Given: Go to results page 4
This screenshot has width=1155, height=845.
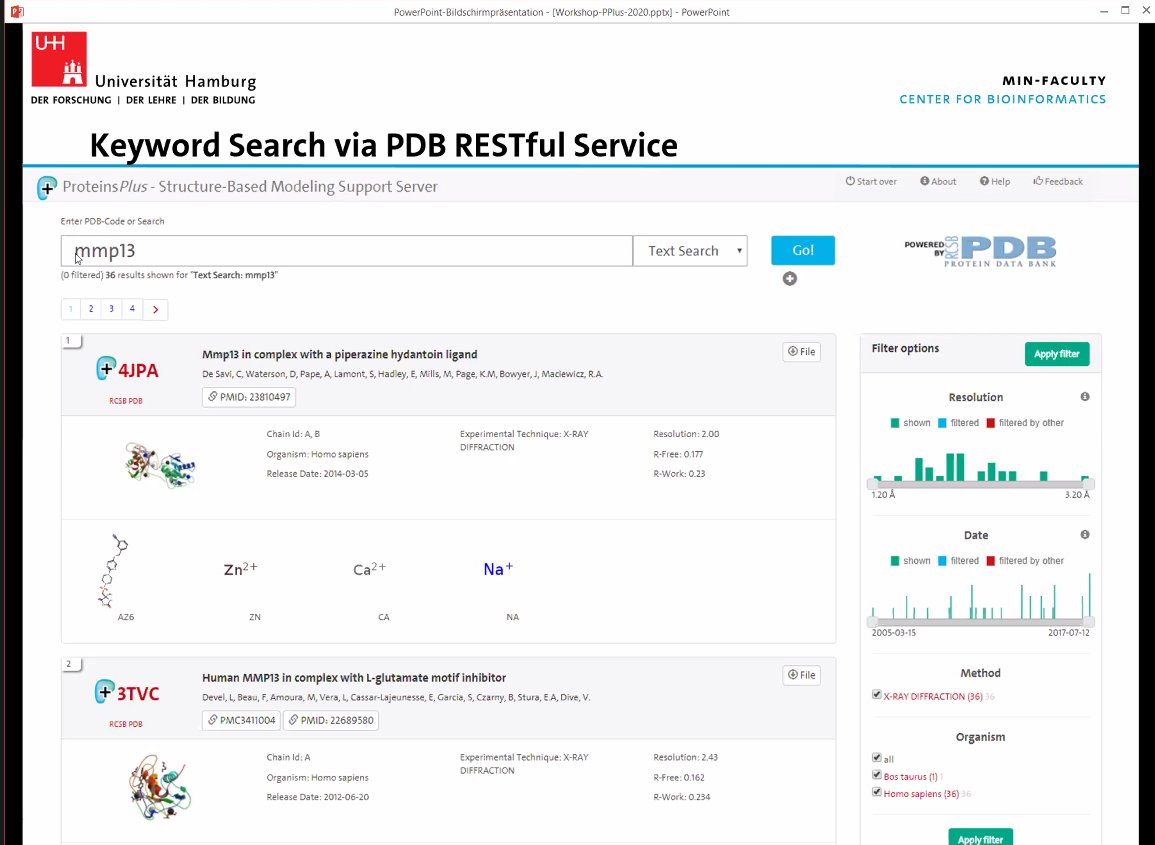Looking at the screenshot, I should [133, 309].
